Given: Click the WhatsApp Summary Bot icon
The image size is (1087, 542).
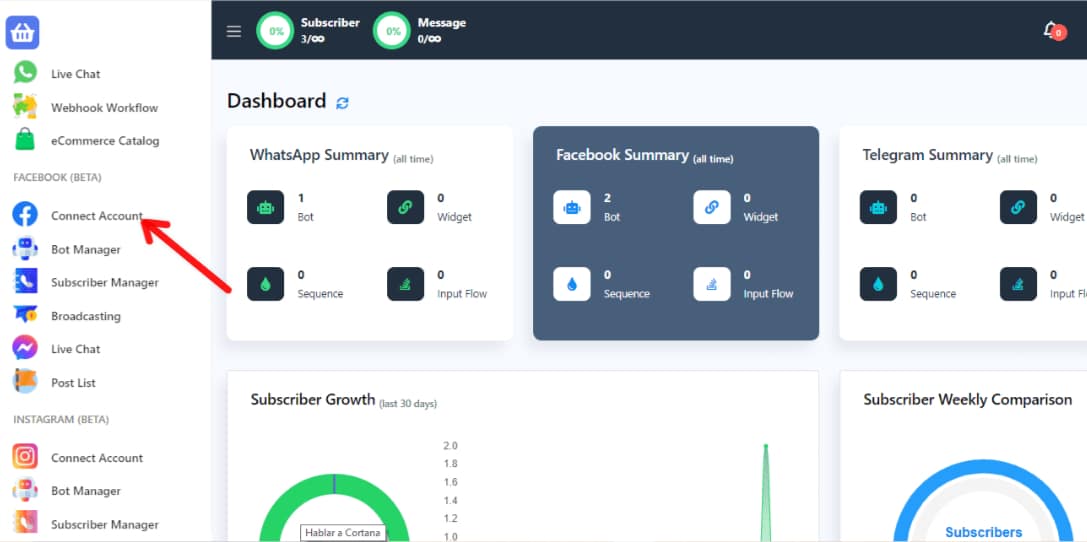Looking at the screenshot, I should (x=265, y=207).
